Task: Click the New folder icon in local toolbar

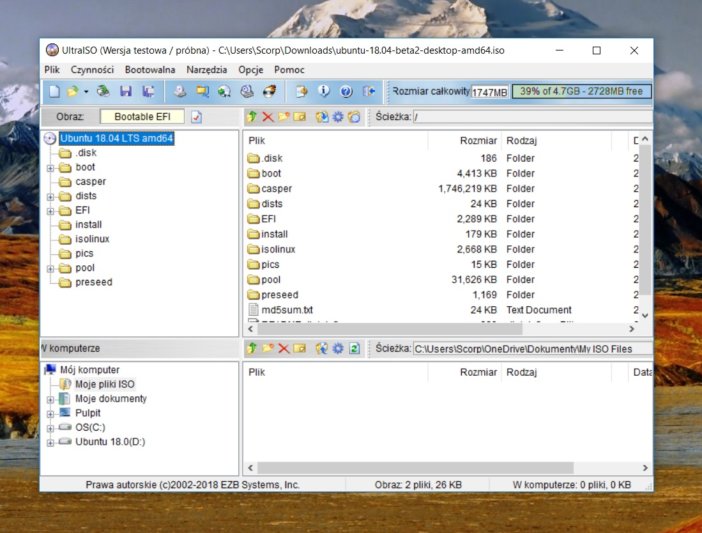Action: click(268, 348)
